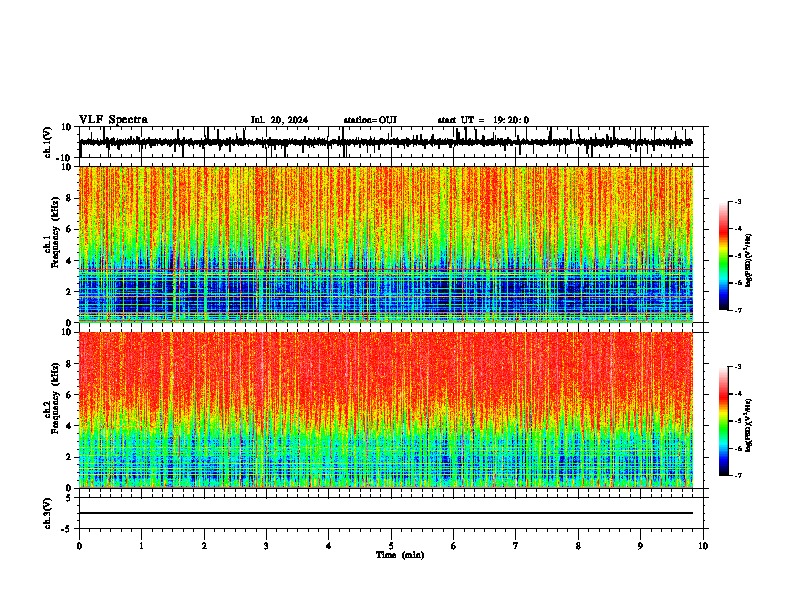792x612 pixels.
Task: Click the "-7" tick on ch.2 colorbar
Action: click(738, 476)
